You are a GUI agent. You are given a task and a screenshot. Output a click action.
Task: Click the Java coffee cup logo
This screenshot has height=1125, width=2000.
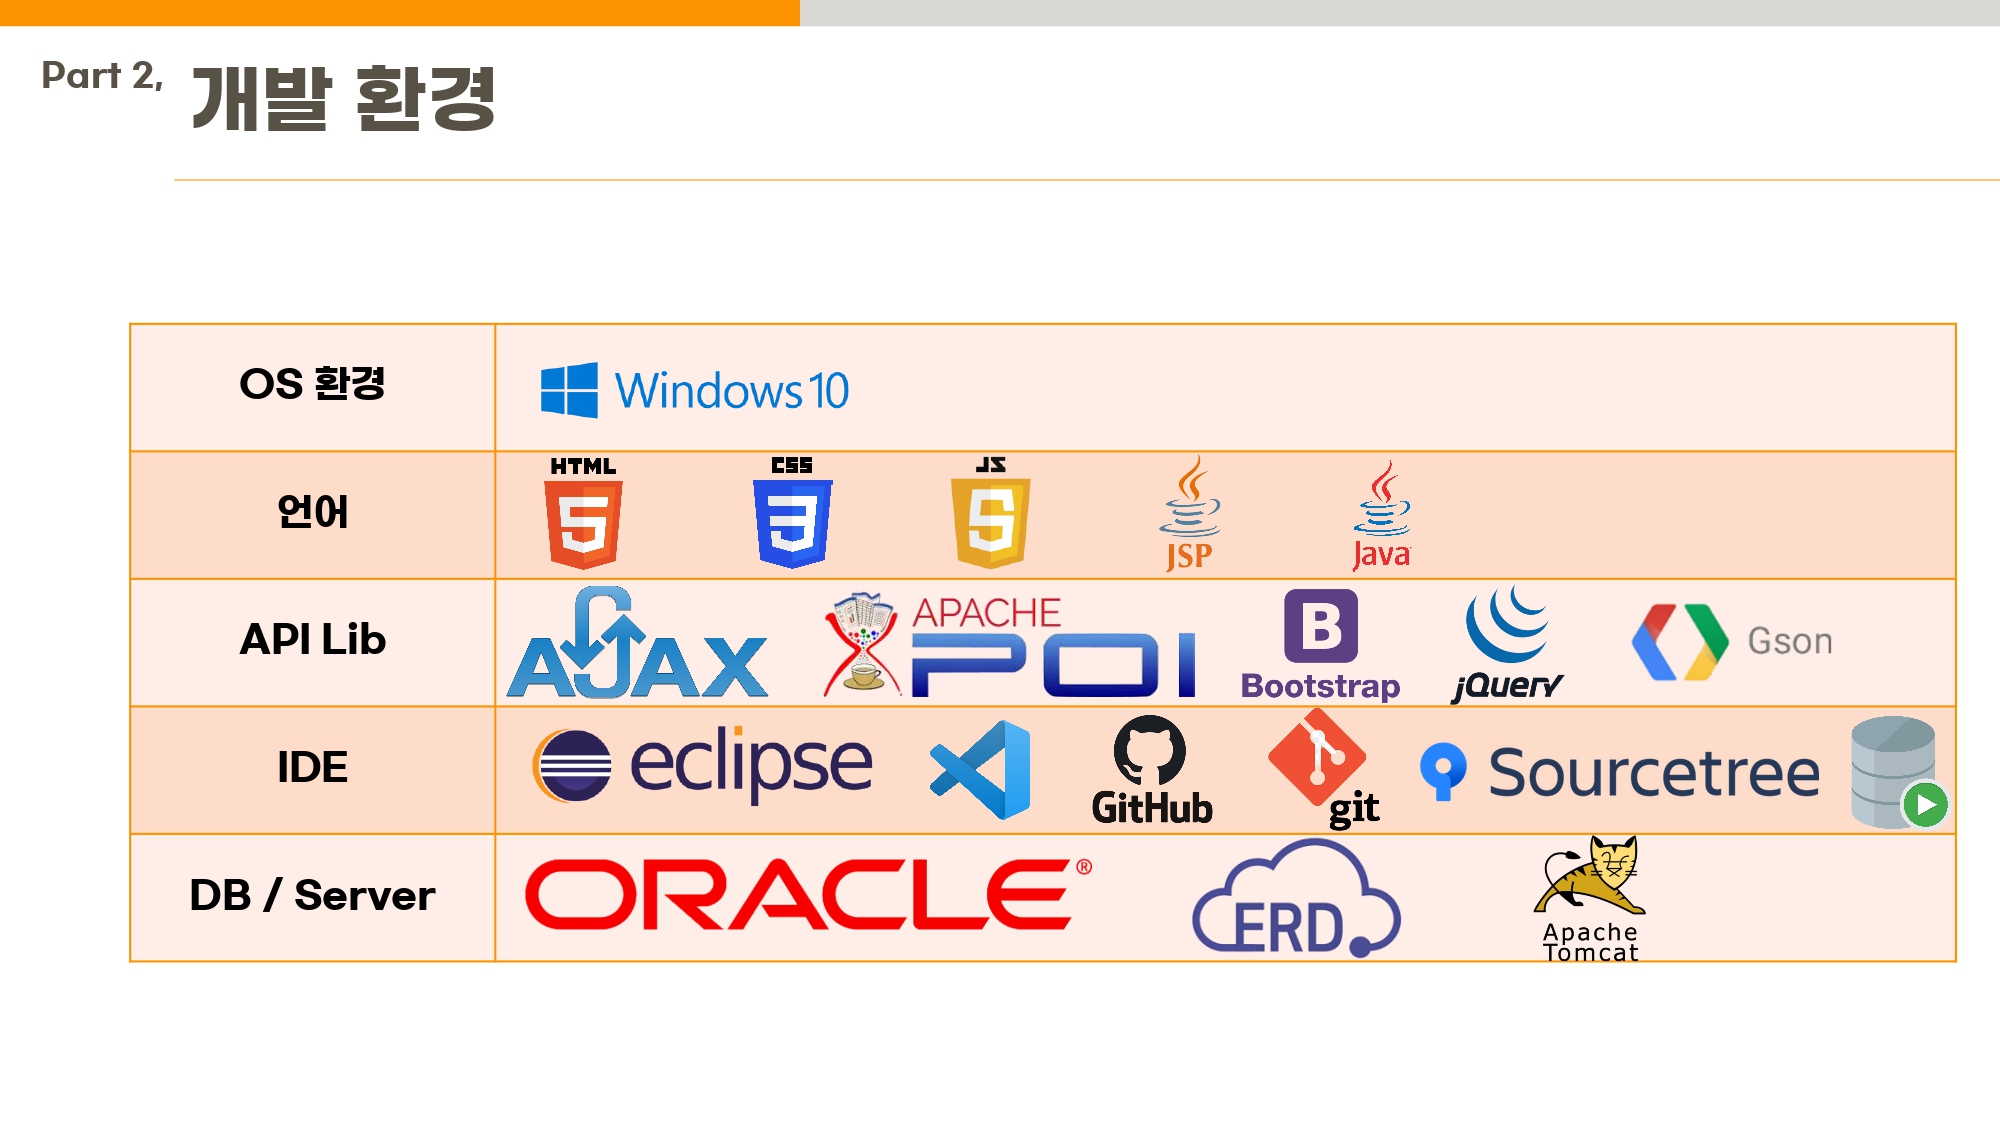1381,516
